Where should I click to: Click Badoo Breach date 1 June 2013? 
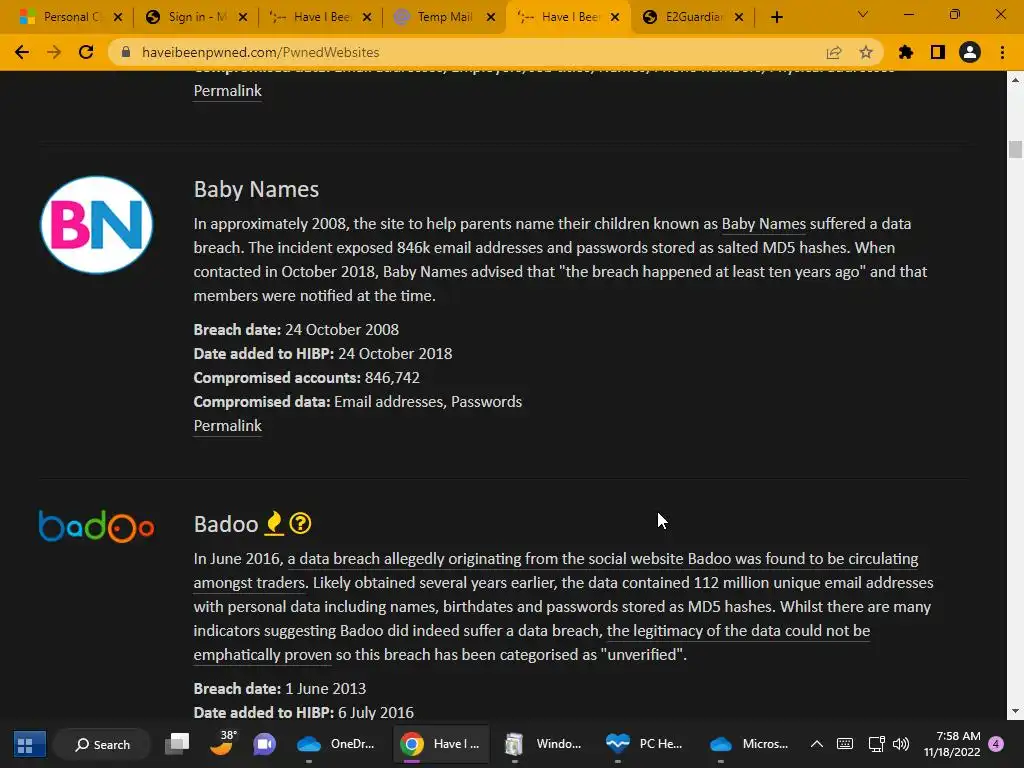(x=280, y=689)
